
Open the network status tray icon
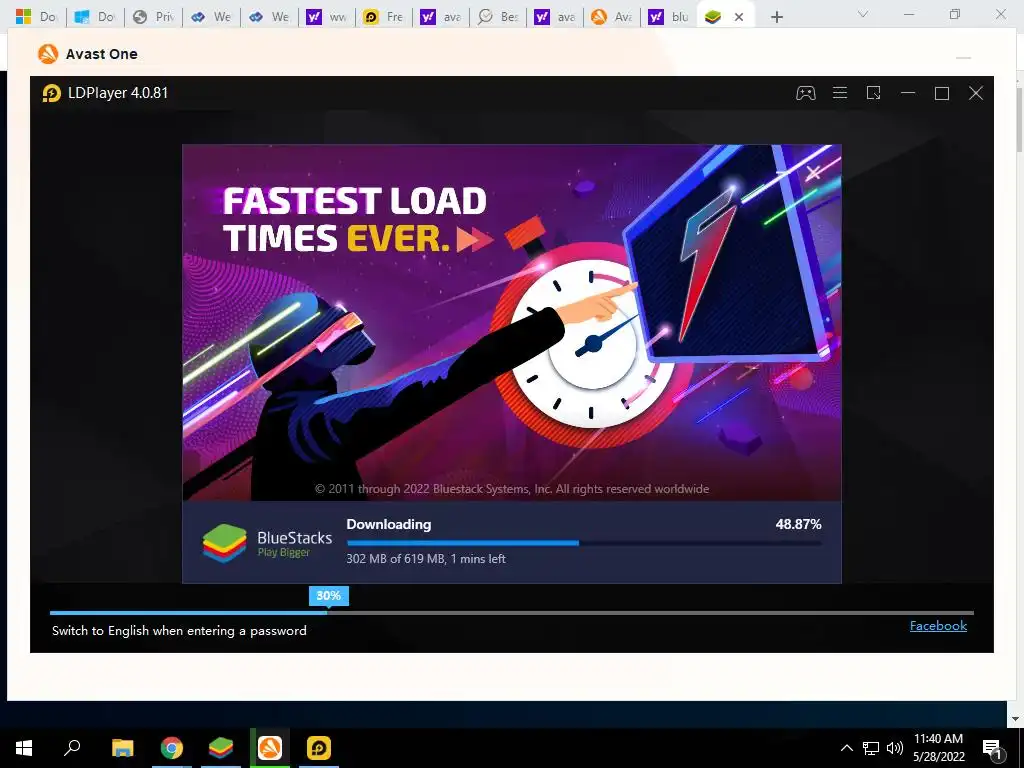[x=871, y=748]
